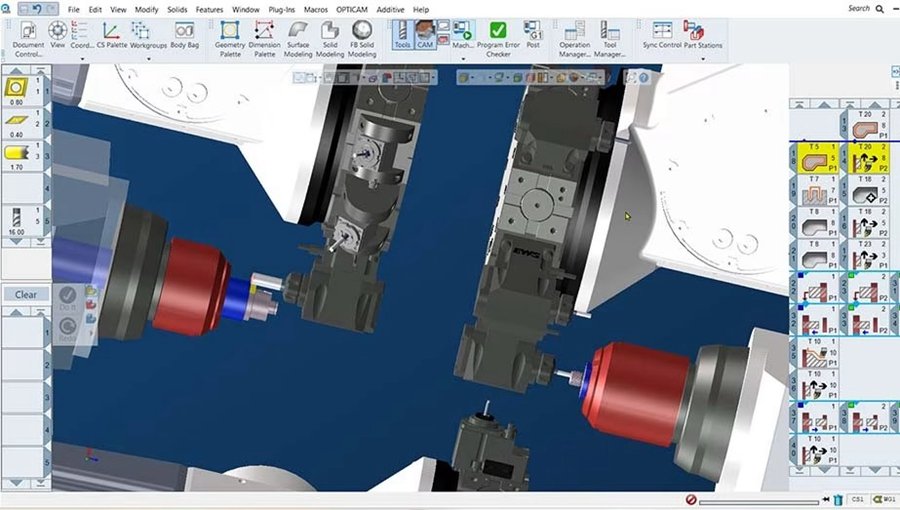
Task: Expand the Workgroups dropdown arrow
Action: point(149,59)
